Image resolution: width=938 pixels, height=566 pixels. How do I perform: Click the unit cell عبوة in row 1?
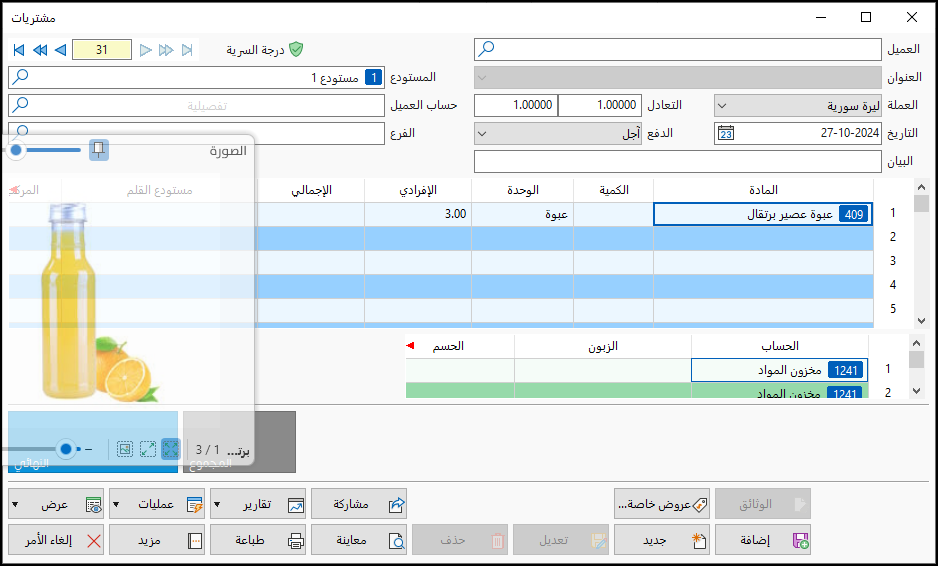[x=522, y=214]
